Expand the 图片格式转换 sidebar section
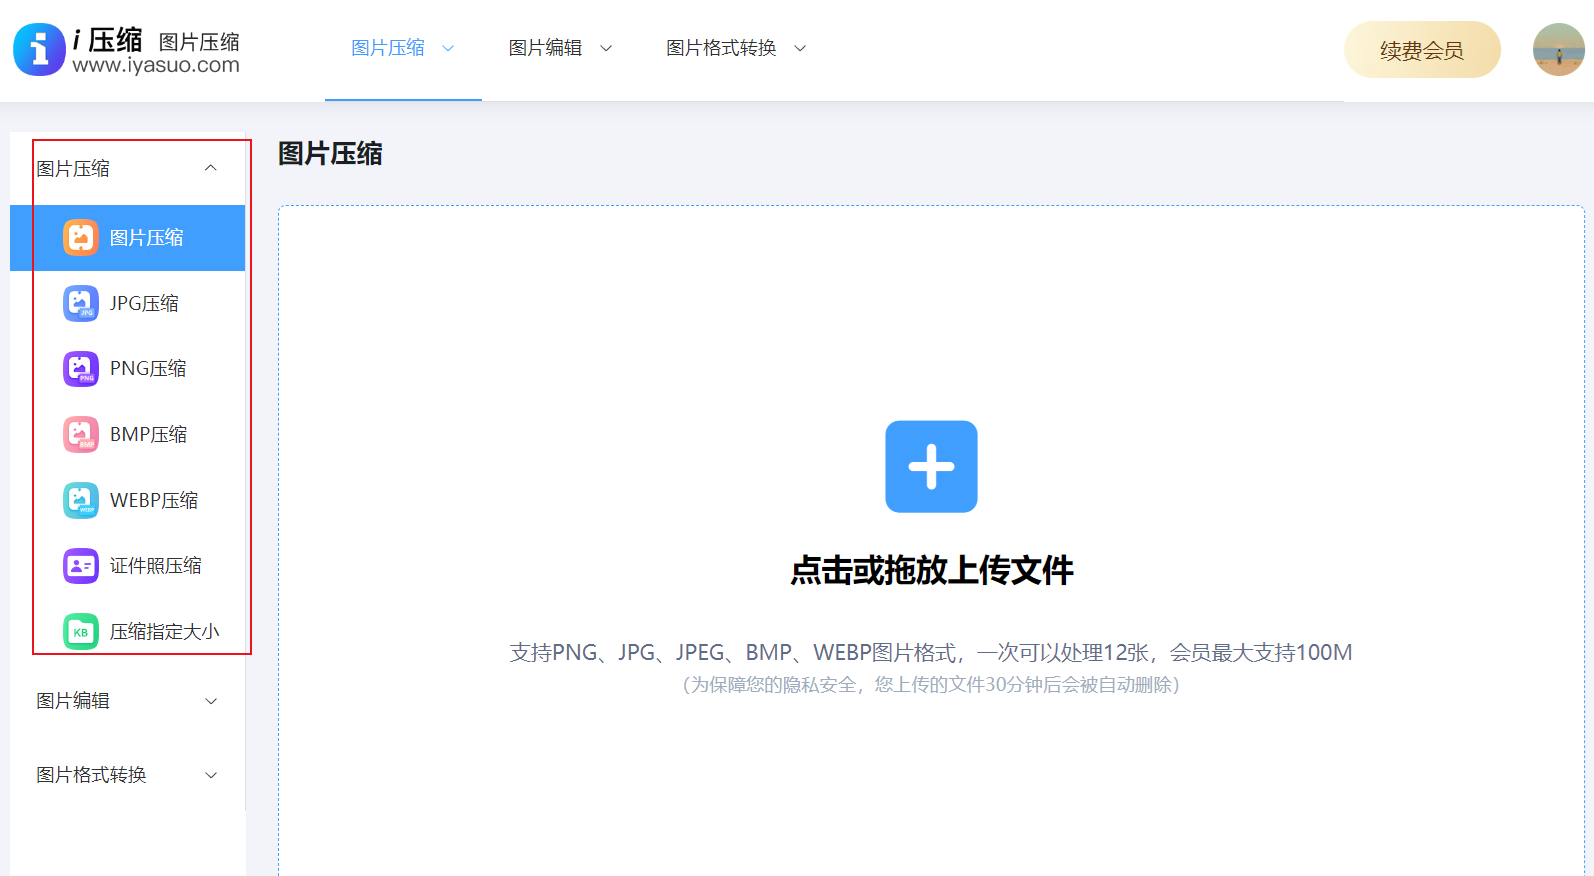 211,775
